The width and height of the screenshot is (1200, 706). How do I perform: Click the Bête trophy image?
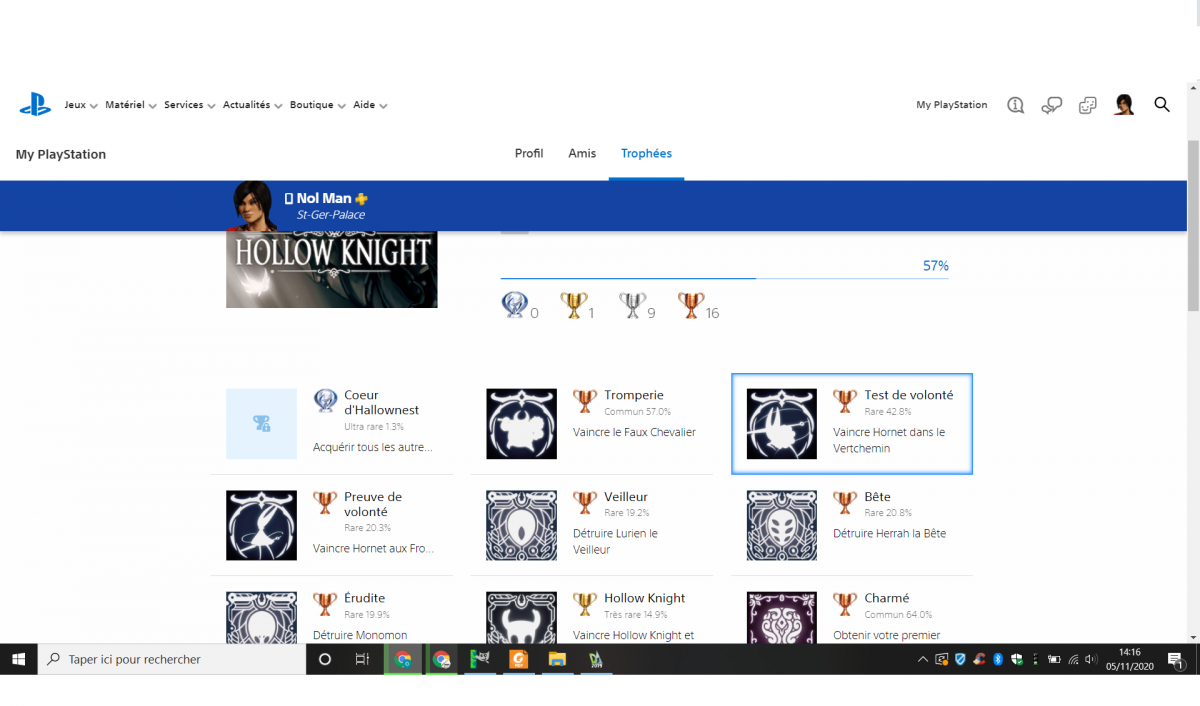(782, 525)
